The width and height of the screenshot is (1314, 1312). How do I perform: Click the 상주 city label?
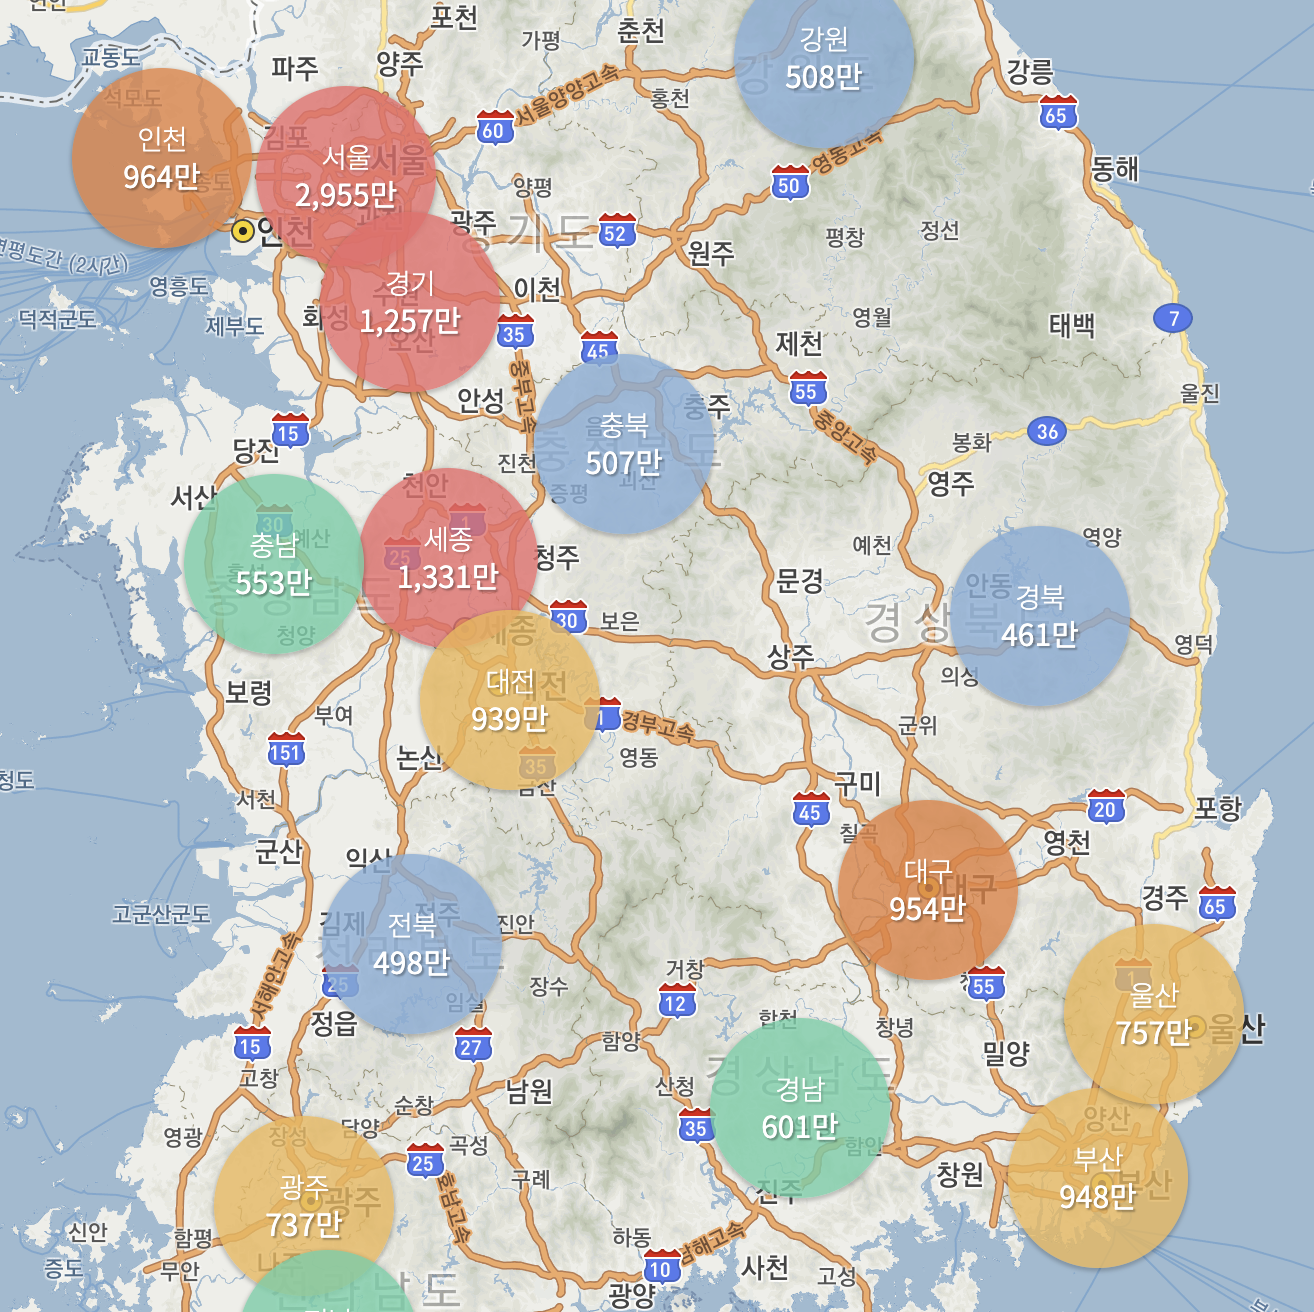tap(791, 656)
